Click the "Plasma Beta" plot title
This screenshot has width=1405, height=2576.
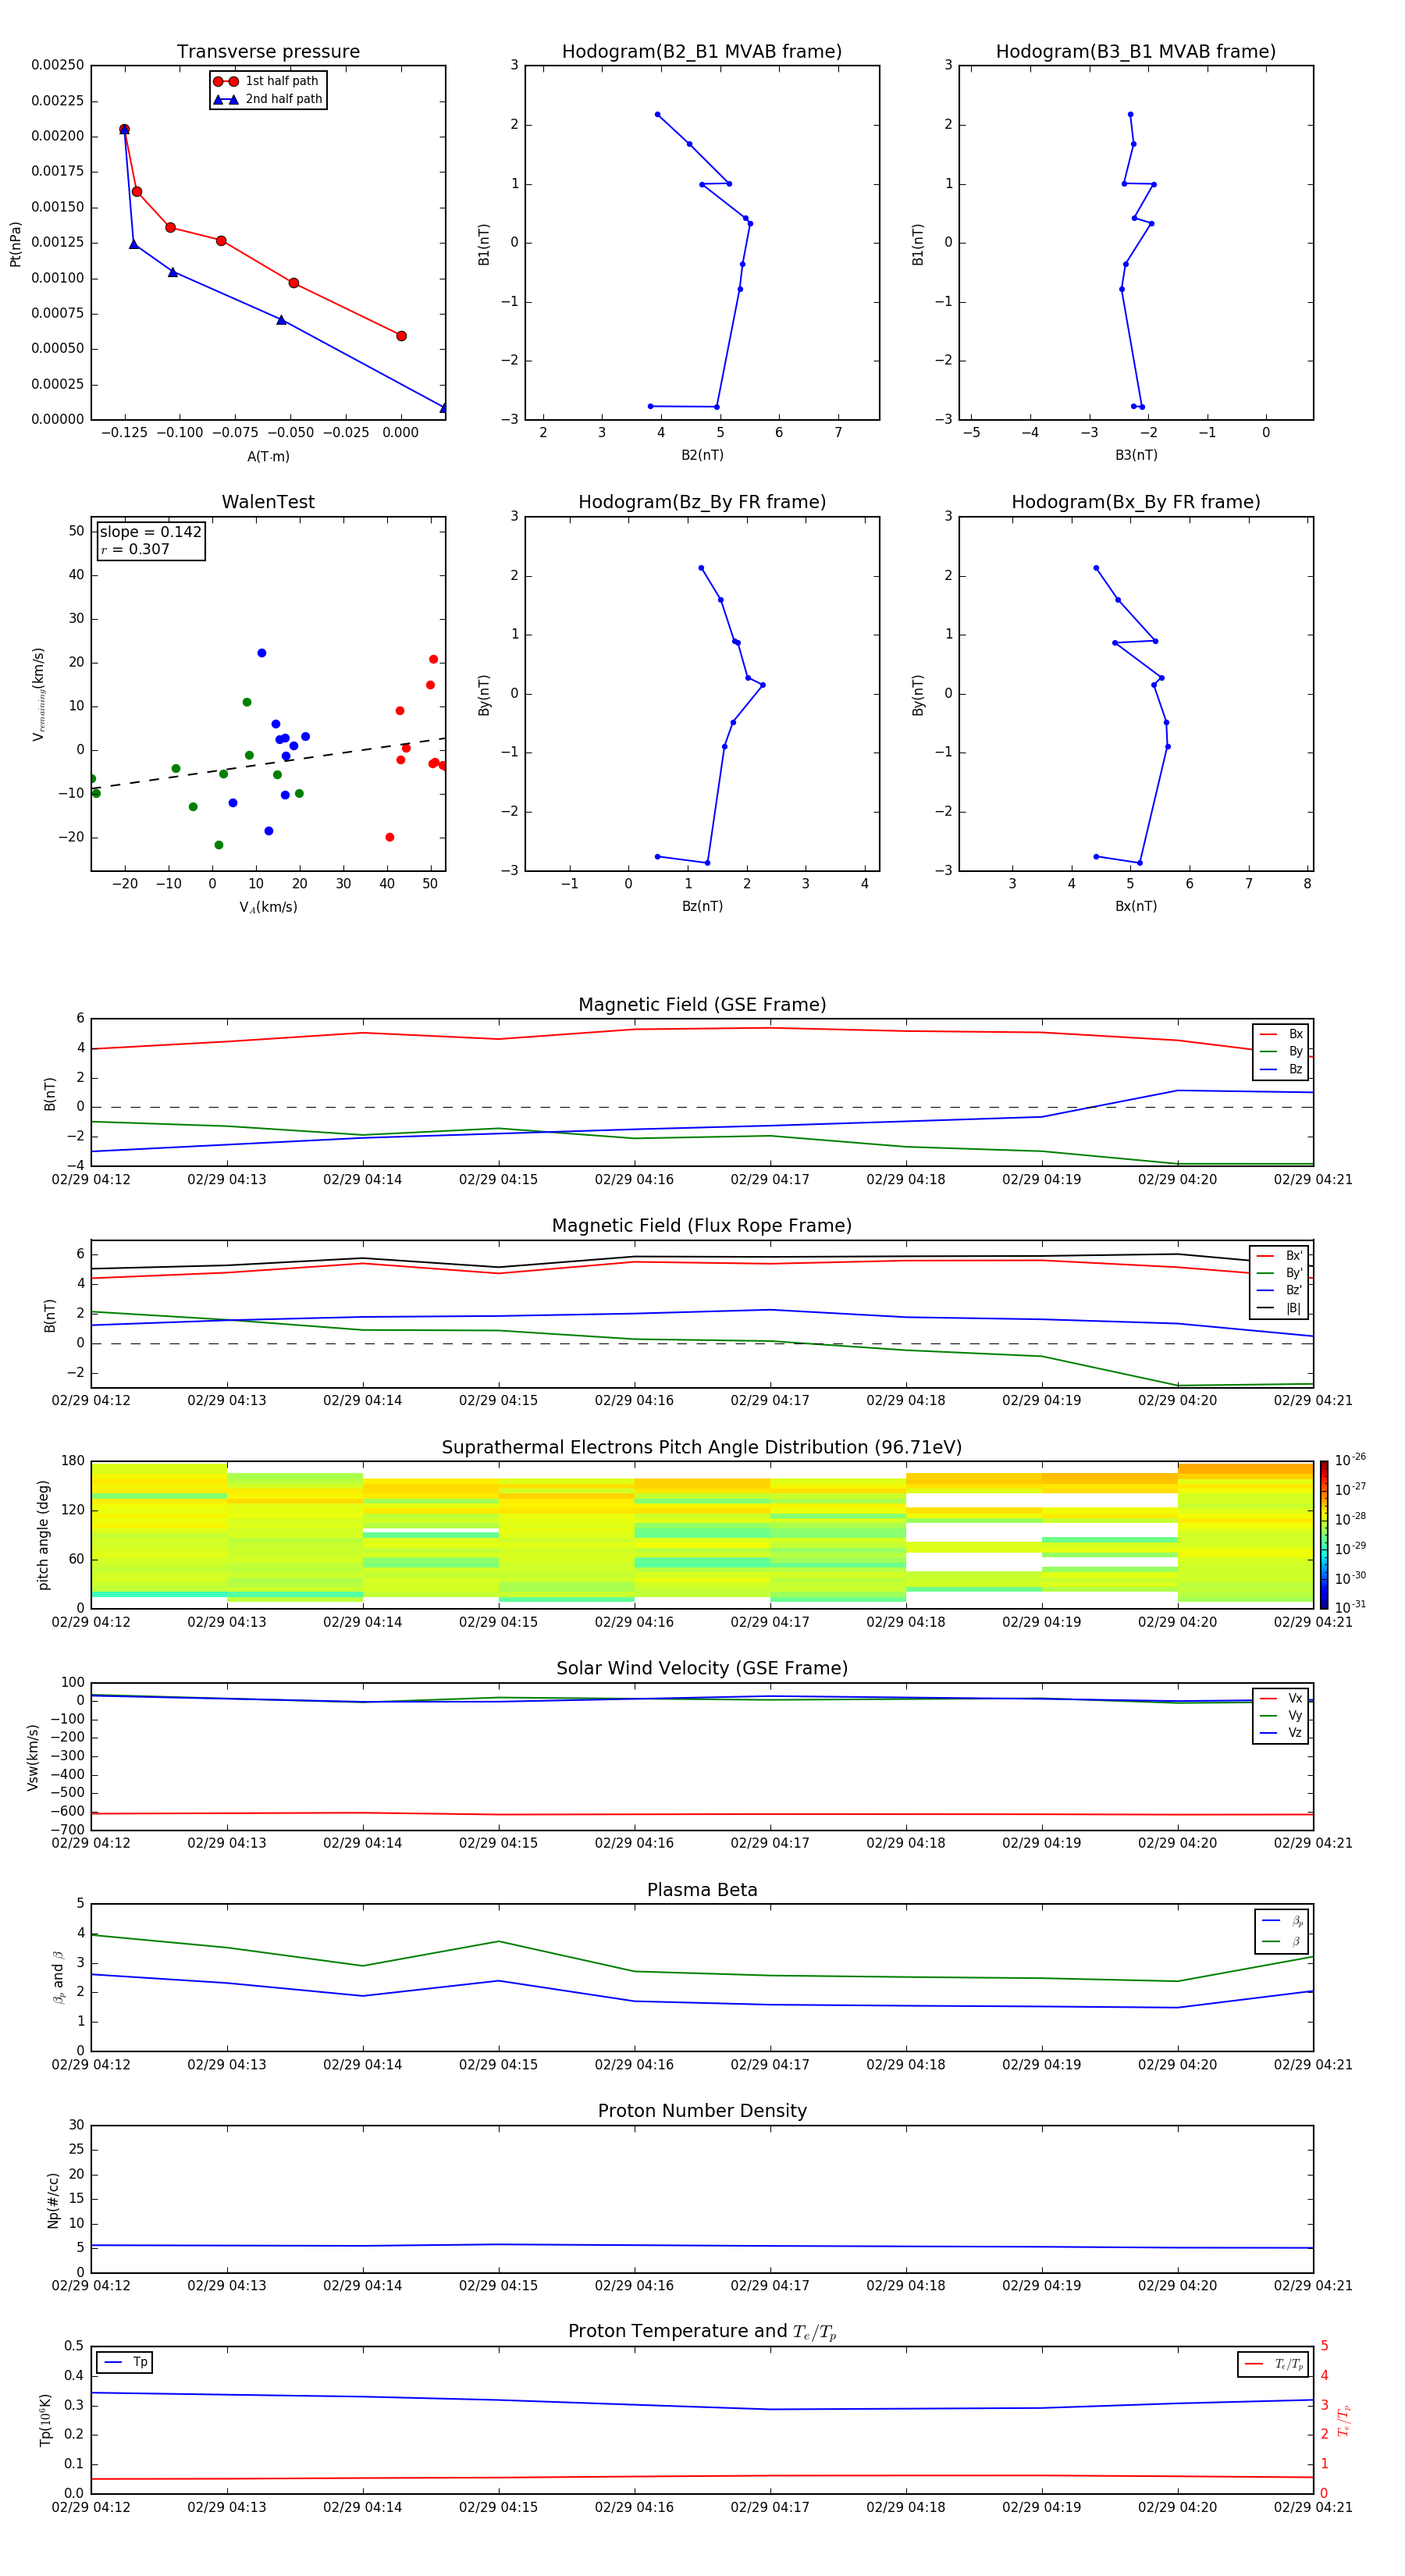click(x=702, y=1890)
